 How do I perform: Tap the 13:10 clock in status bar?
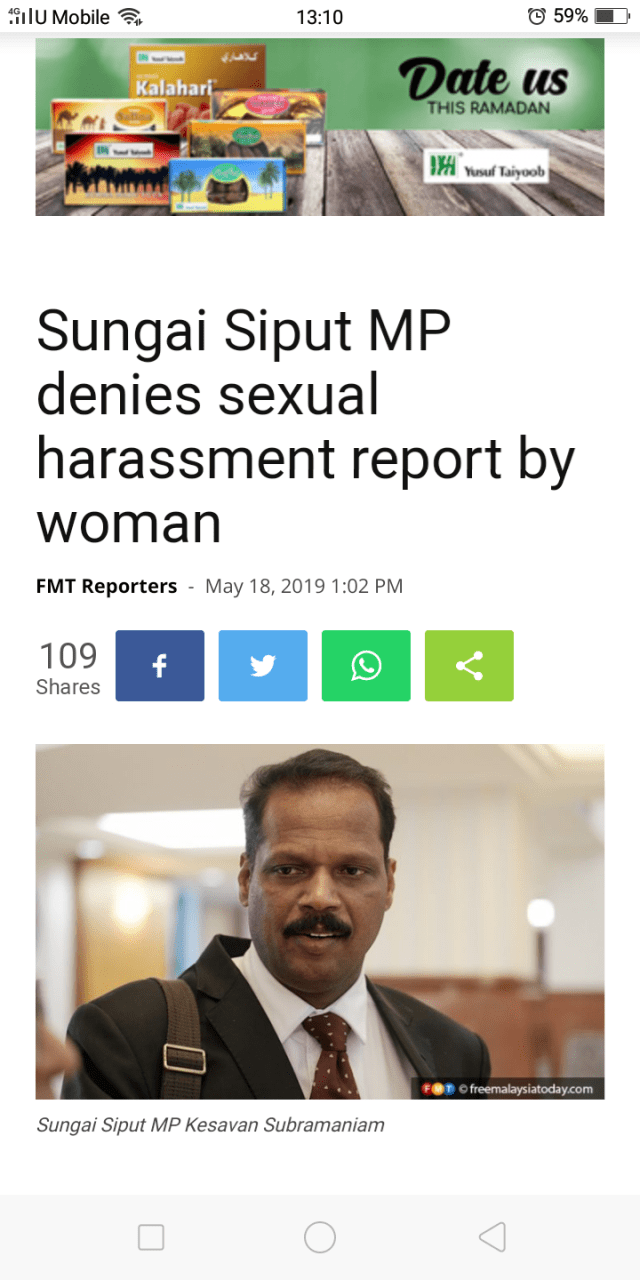pos(320,17)
